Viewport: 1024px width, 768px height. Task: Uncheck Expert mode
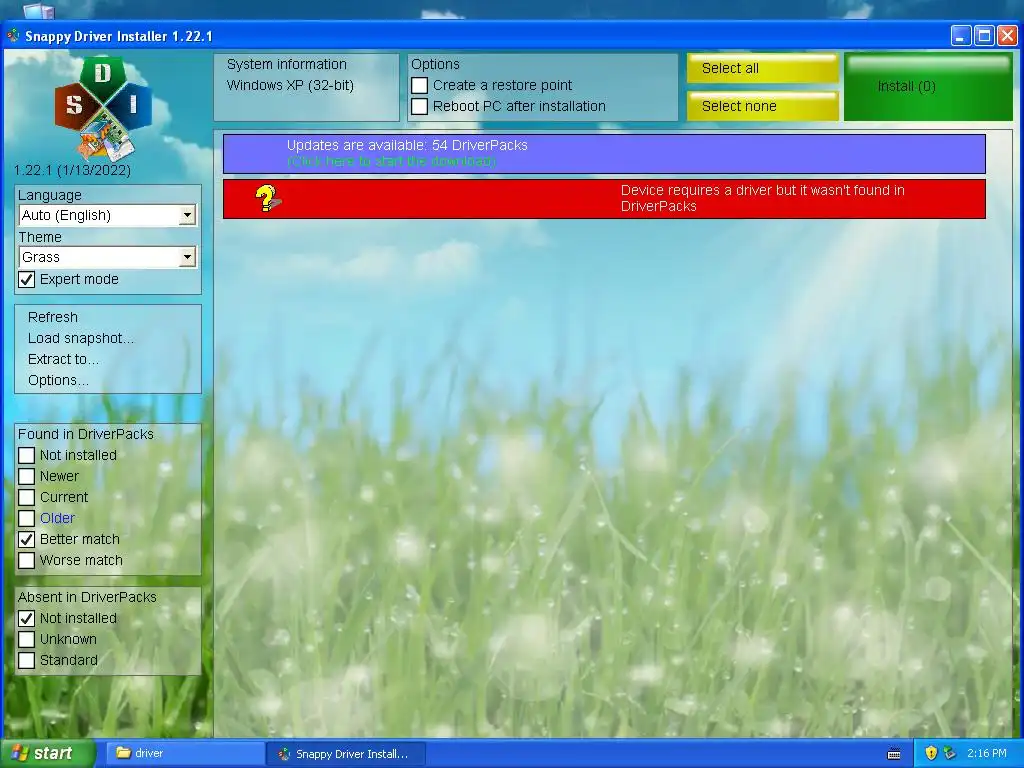pos(27,280)
